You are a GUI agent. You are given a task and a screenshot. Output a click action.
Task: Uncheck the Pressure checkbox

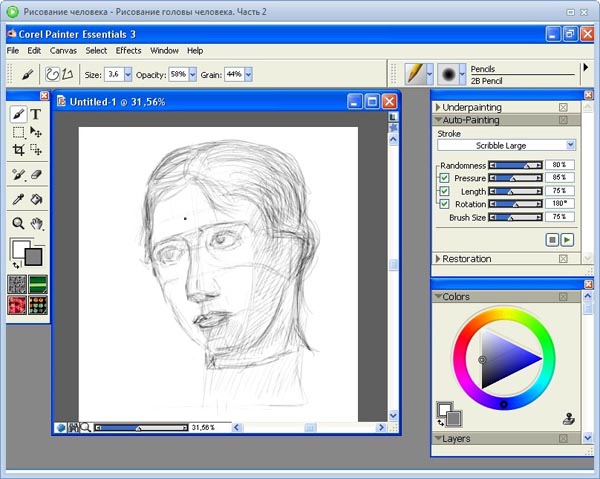pos(444,178)
